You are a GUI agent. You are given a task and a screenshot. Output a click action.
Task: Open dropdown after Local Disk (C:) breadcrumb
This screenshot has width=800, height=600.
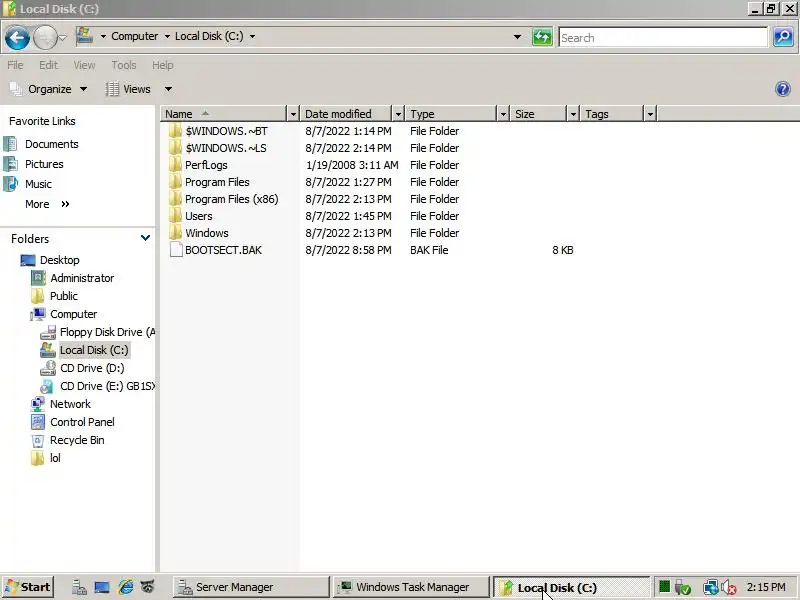253,36
